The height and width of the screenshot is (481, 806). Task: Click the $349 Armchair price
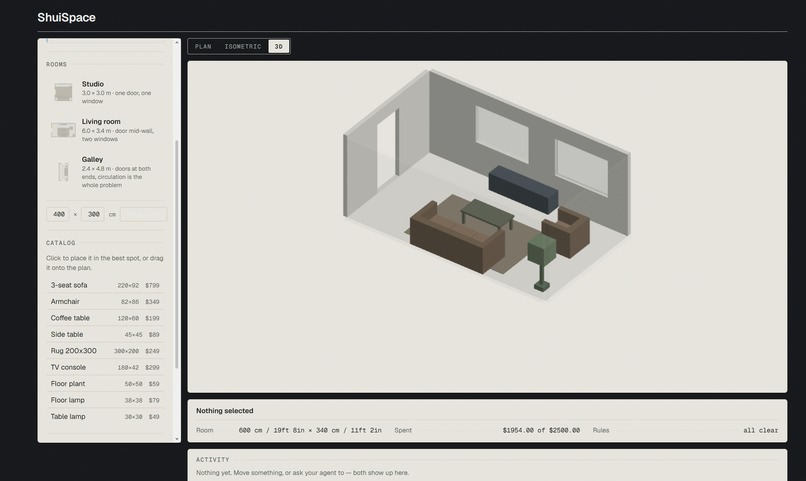point(152,302)
